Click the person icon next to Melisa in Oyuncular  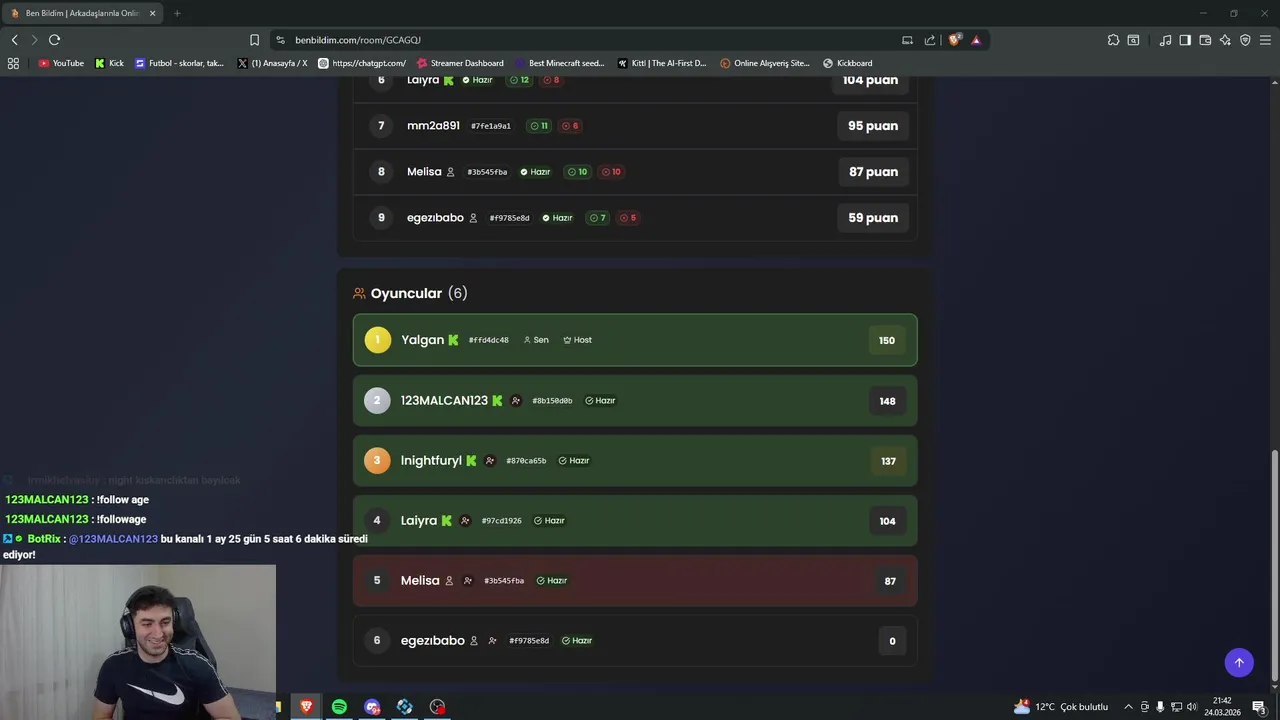449,581
